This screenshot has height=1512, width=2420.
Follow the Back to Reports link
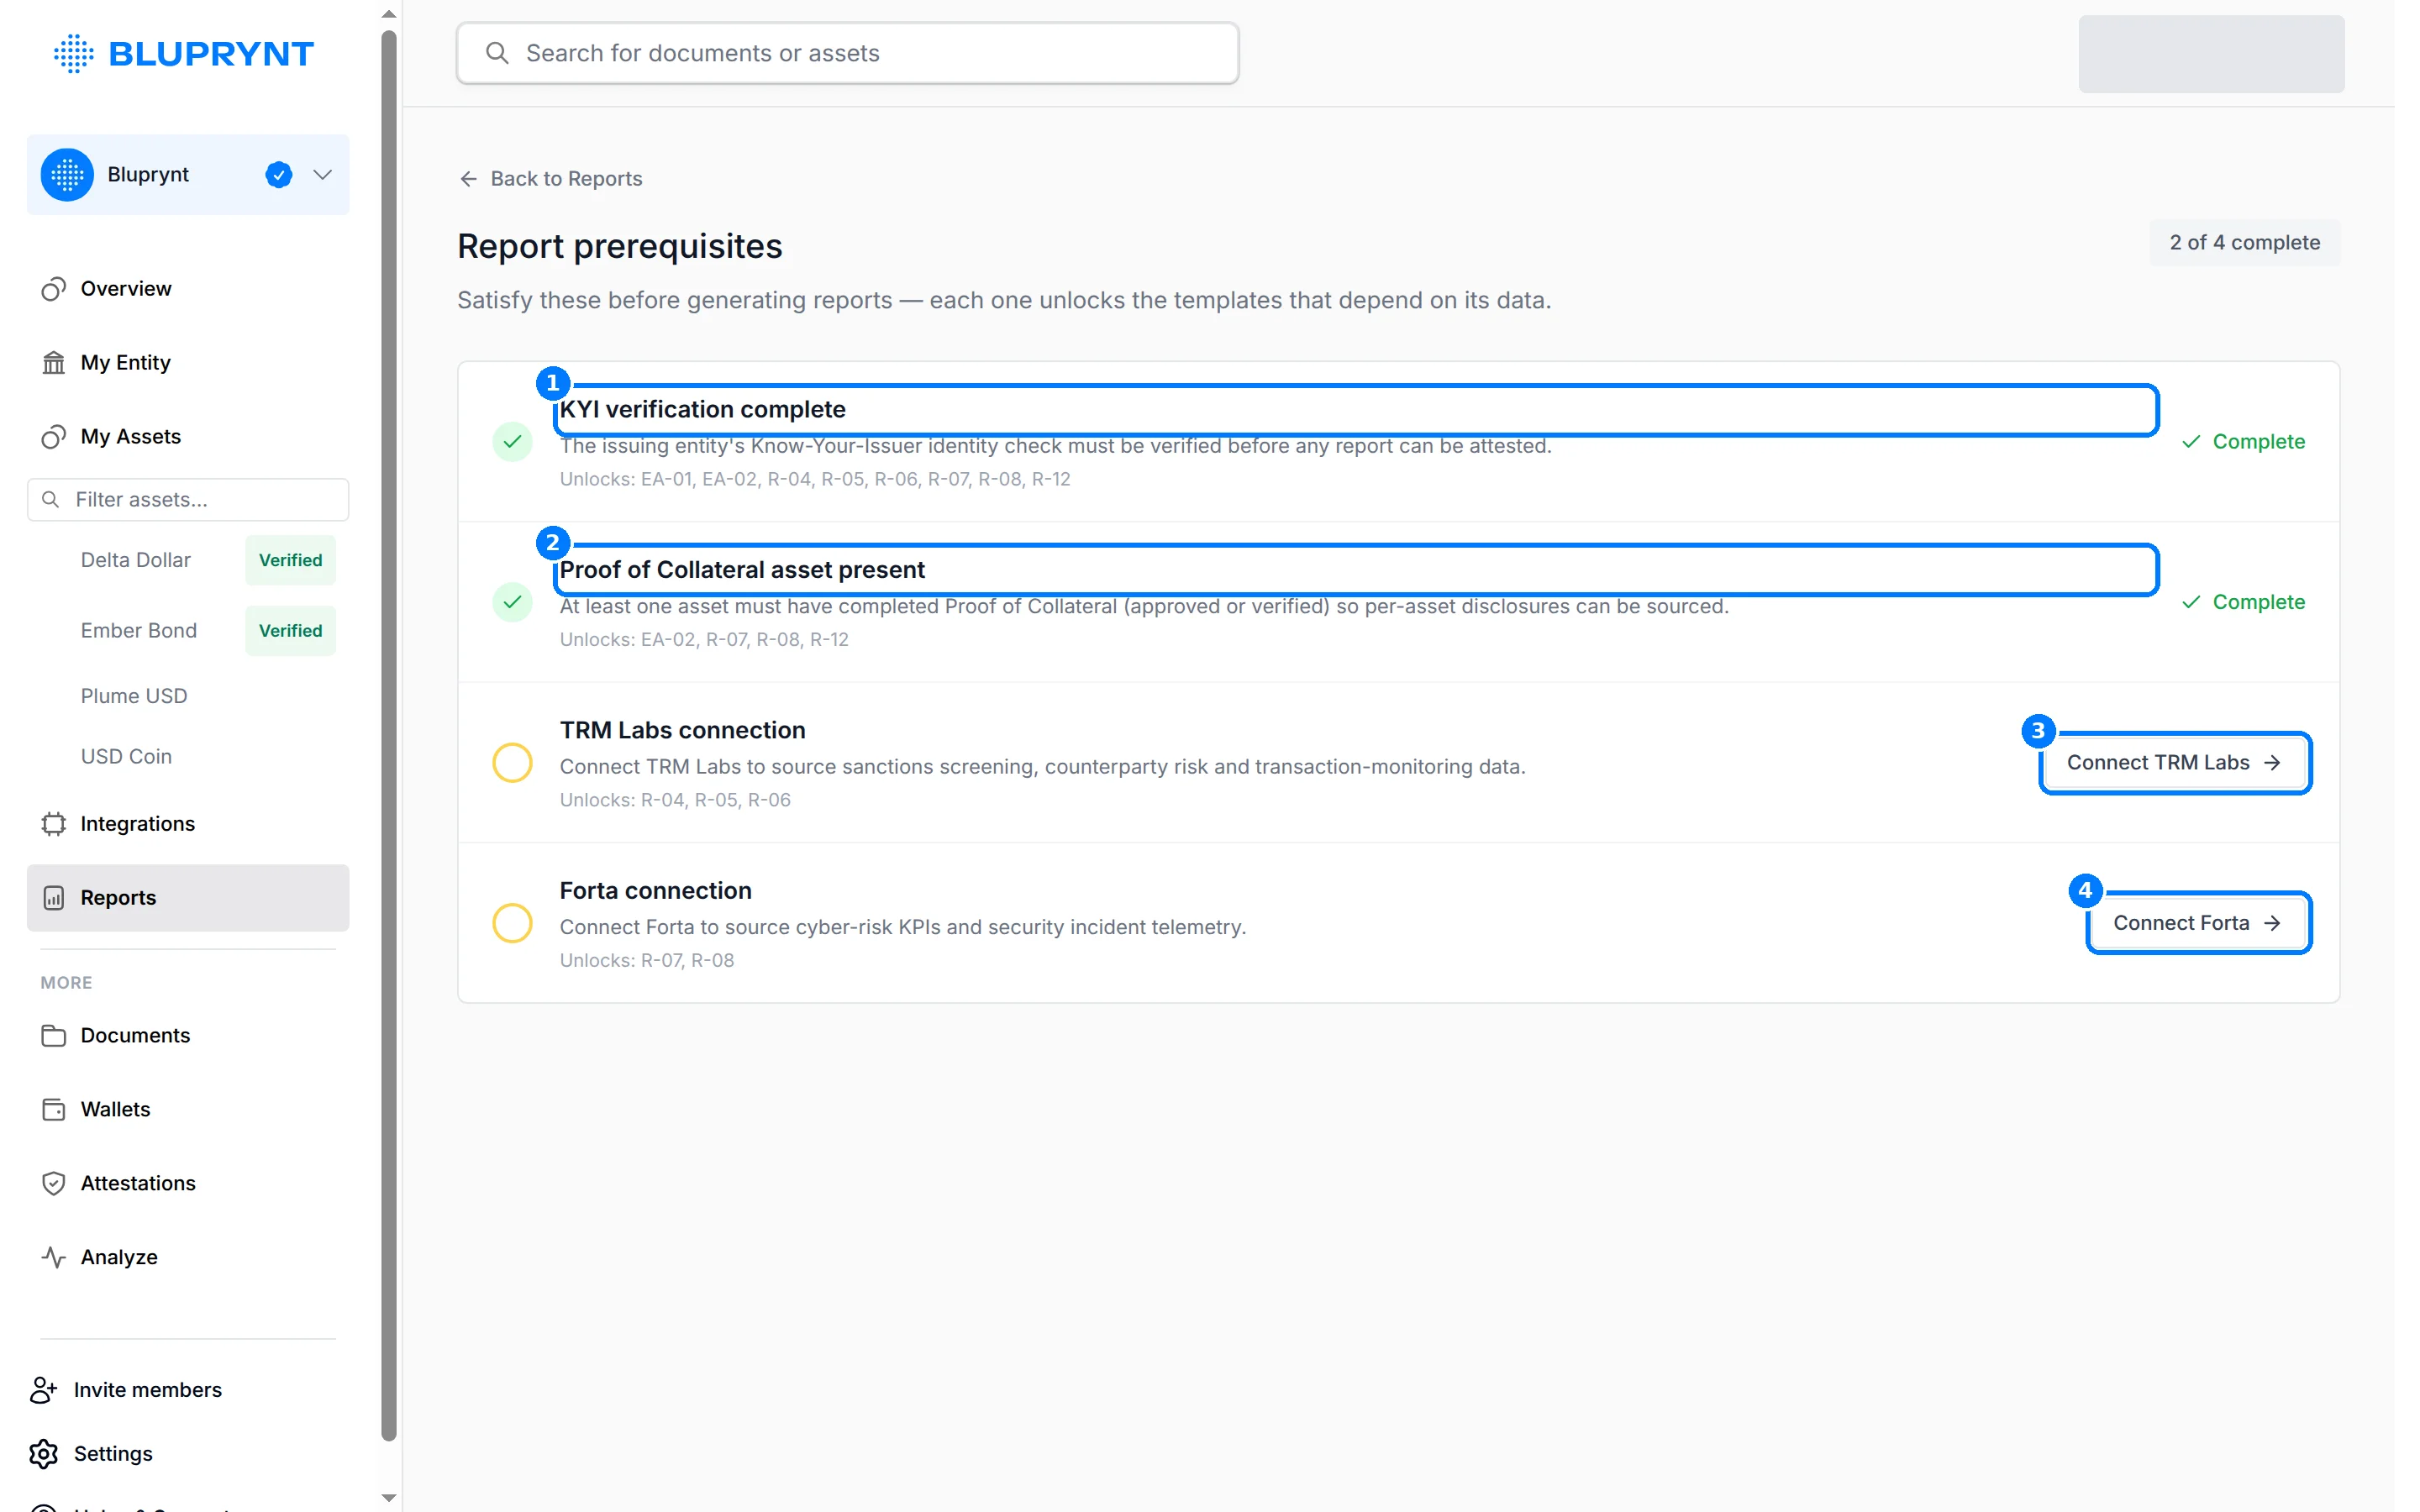551,179
